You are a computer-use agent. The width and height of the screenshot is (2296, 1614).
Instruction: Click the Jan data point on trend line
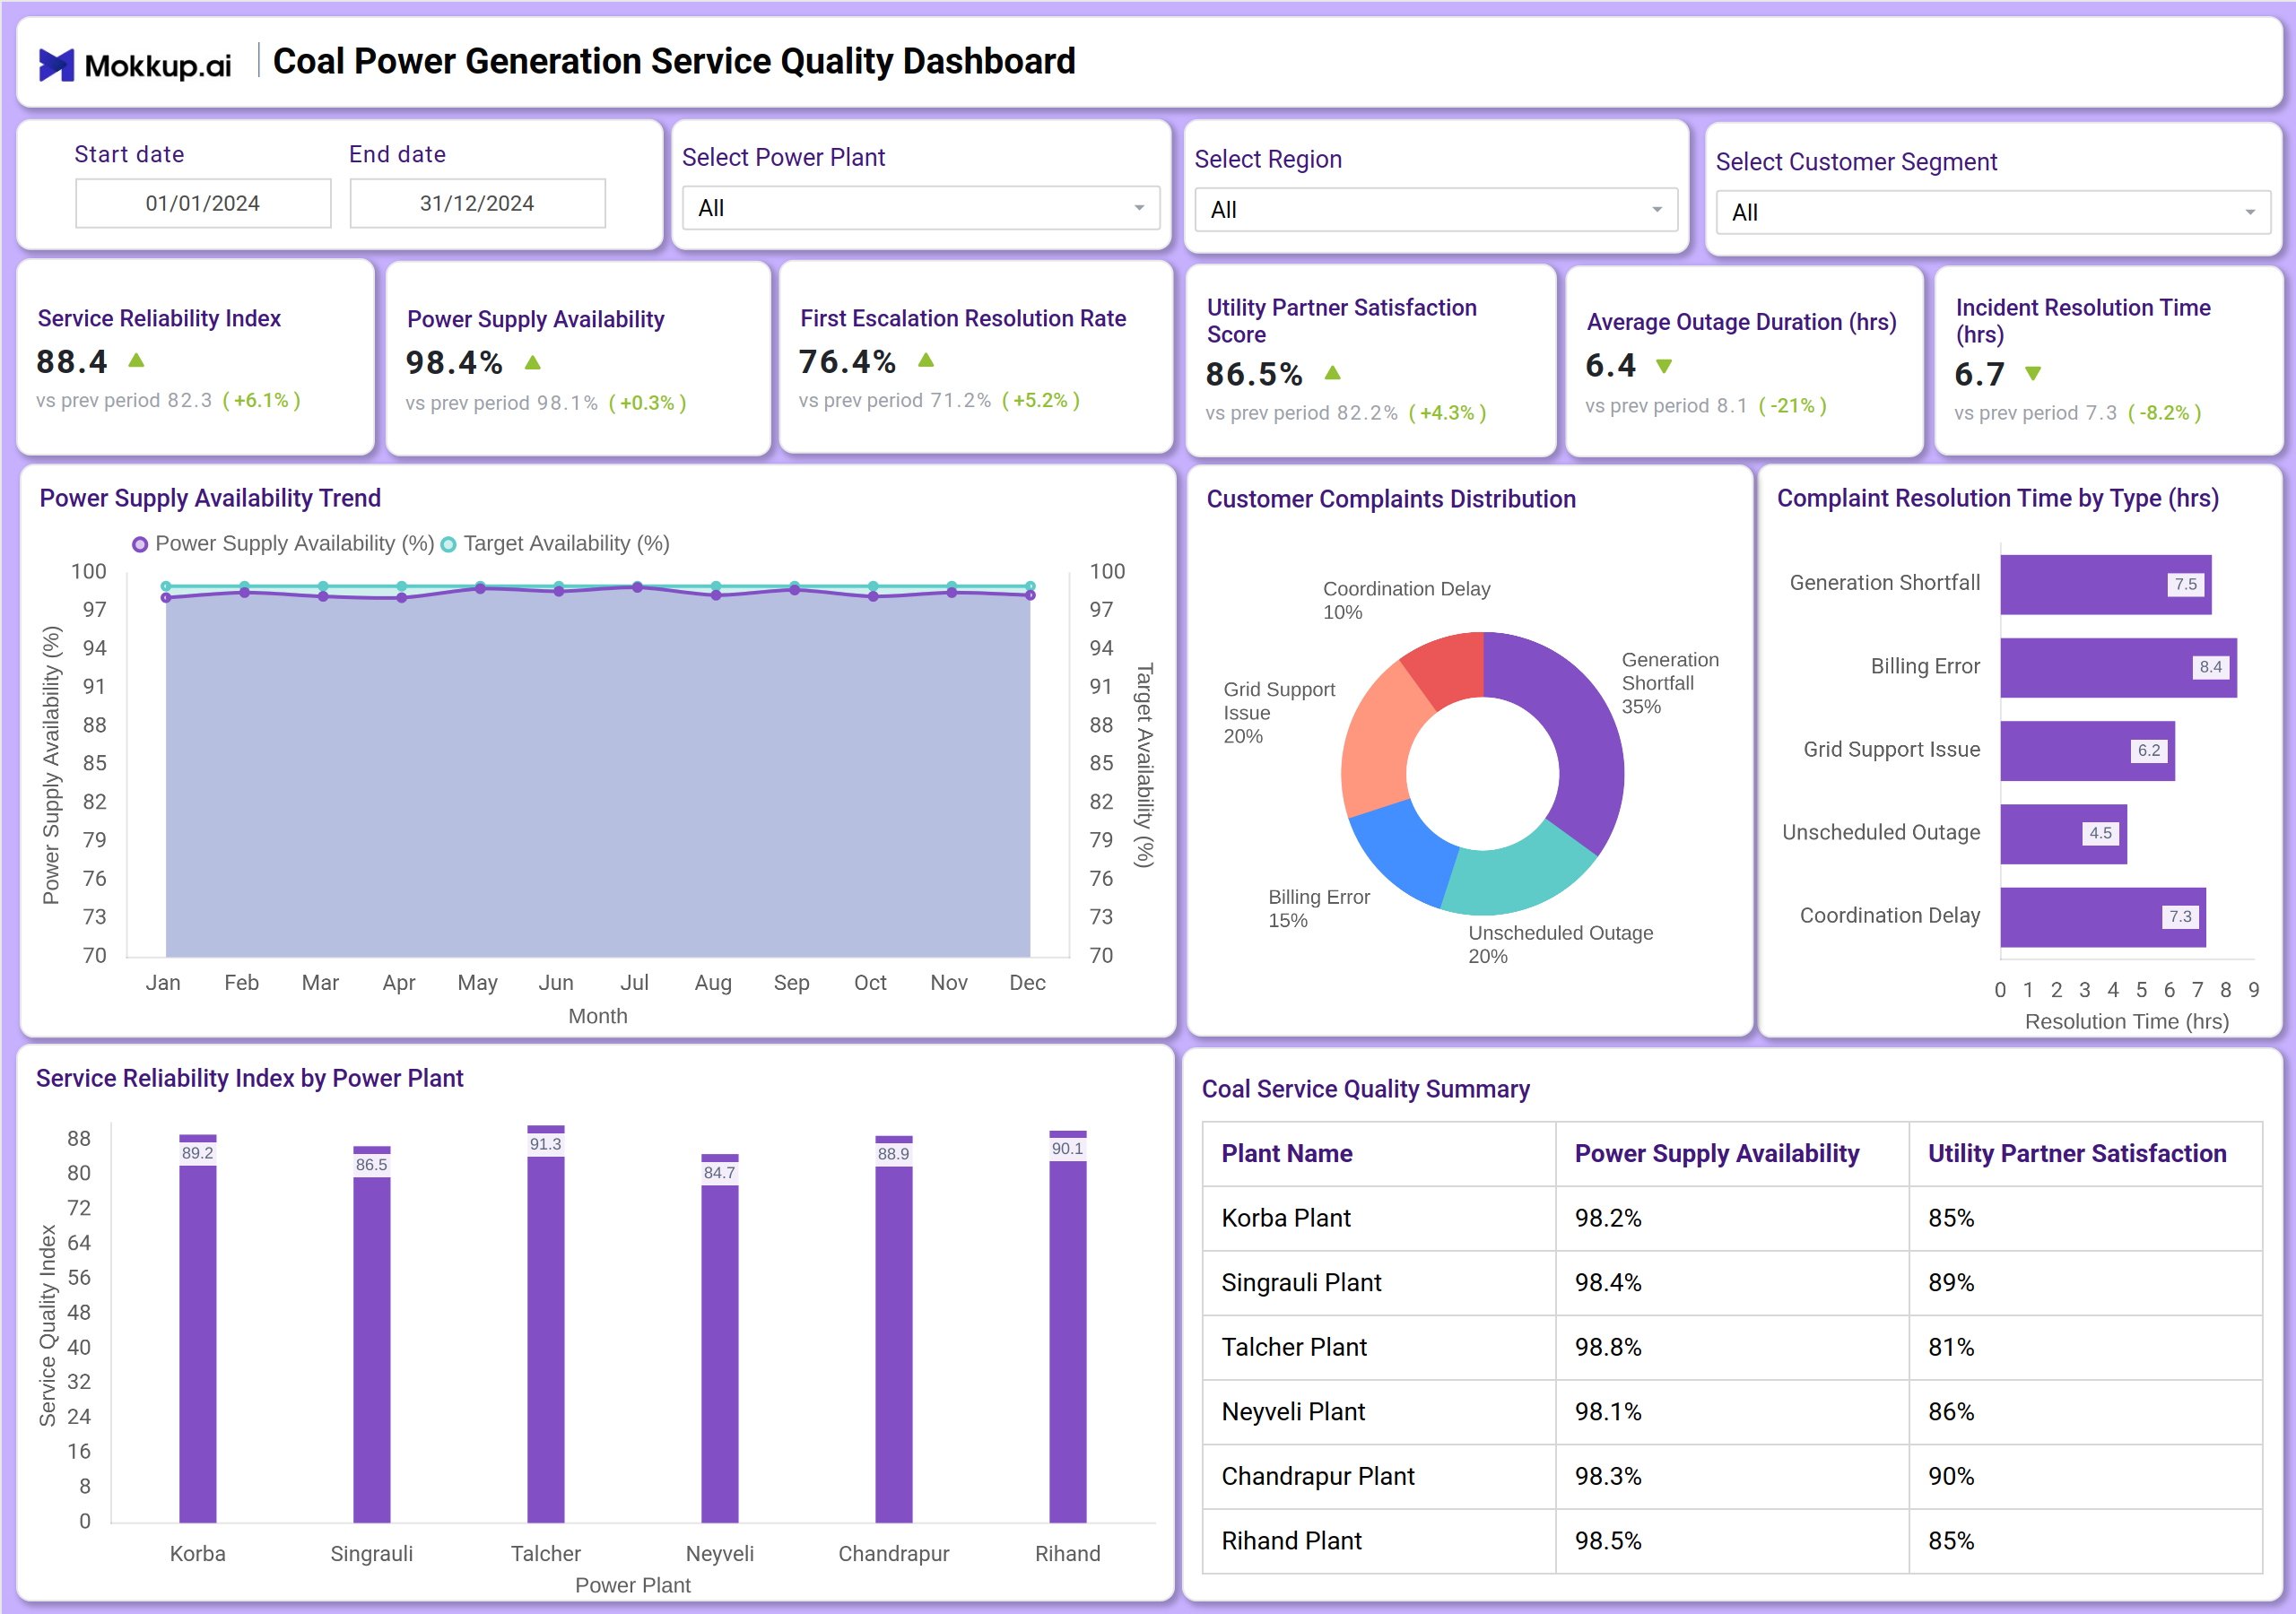pyautogui.click(x=166, y=597)
